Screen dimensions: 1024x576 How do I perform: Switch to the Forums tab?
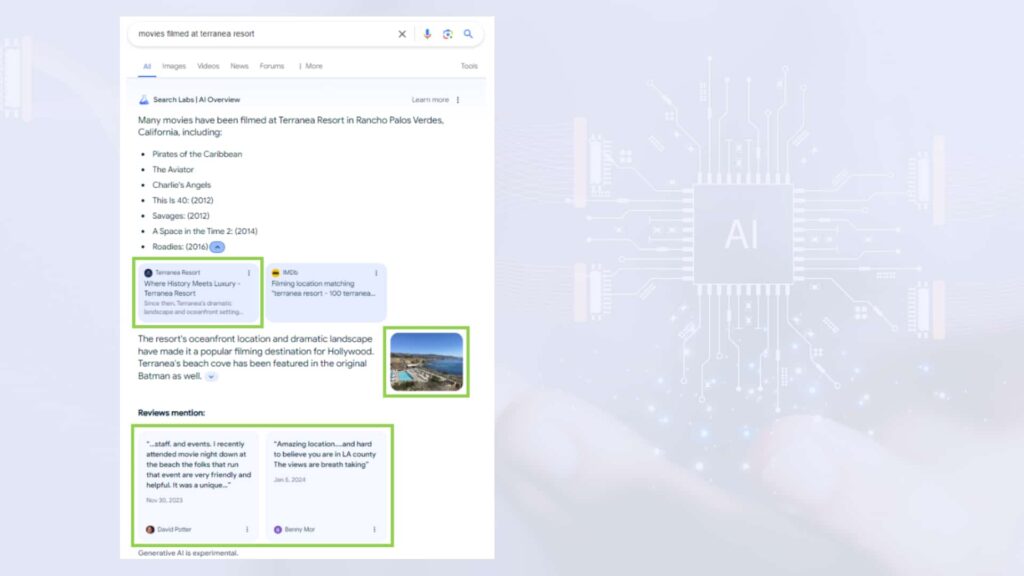[272, 67]
